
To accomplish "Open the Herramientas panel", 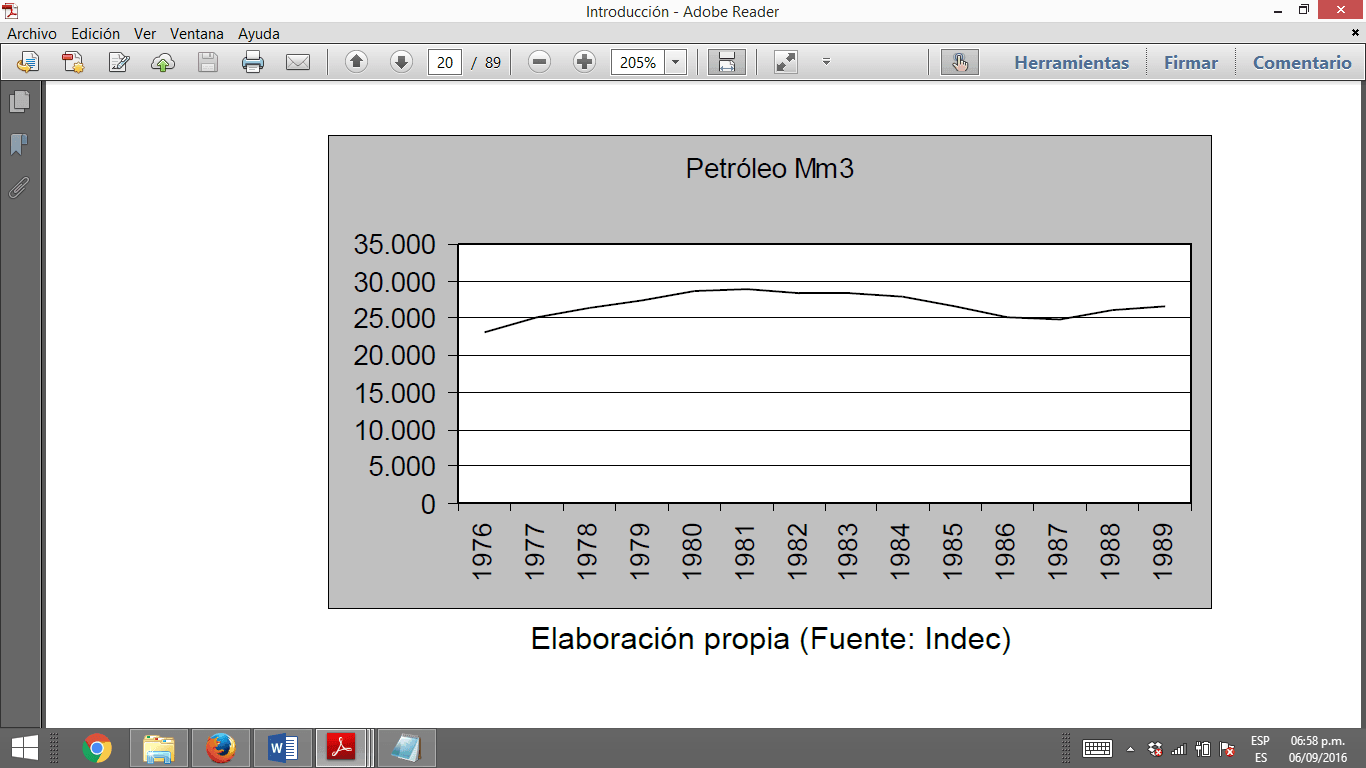I will pos(1073,61).
